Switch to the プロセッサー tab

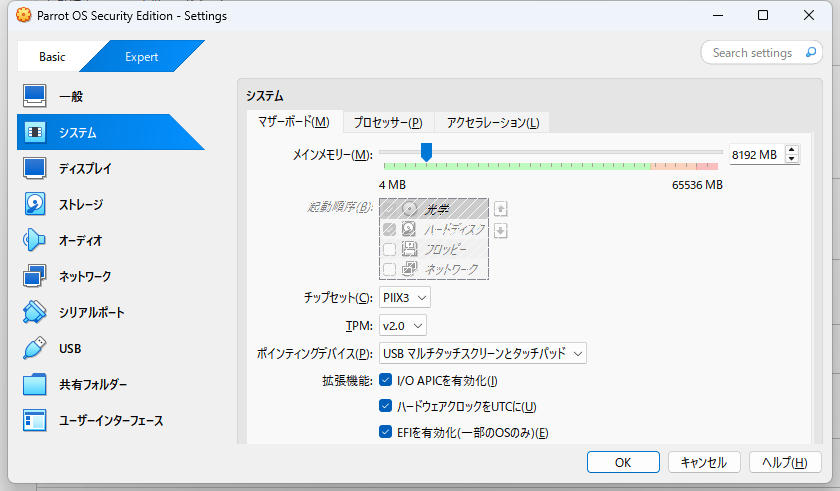point(388,123)
